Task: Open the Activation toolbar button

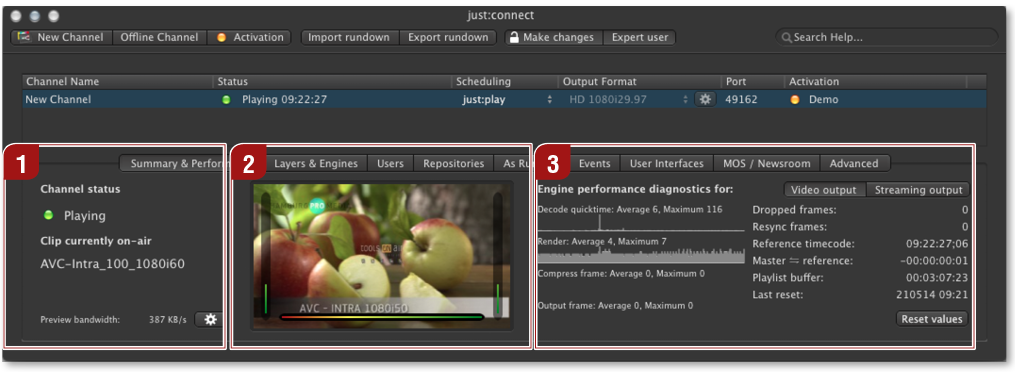Action: [250, 38]
